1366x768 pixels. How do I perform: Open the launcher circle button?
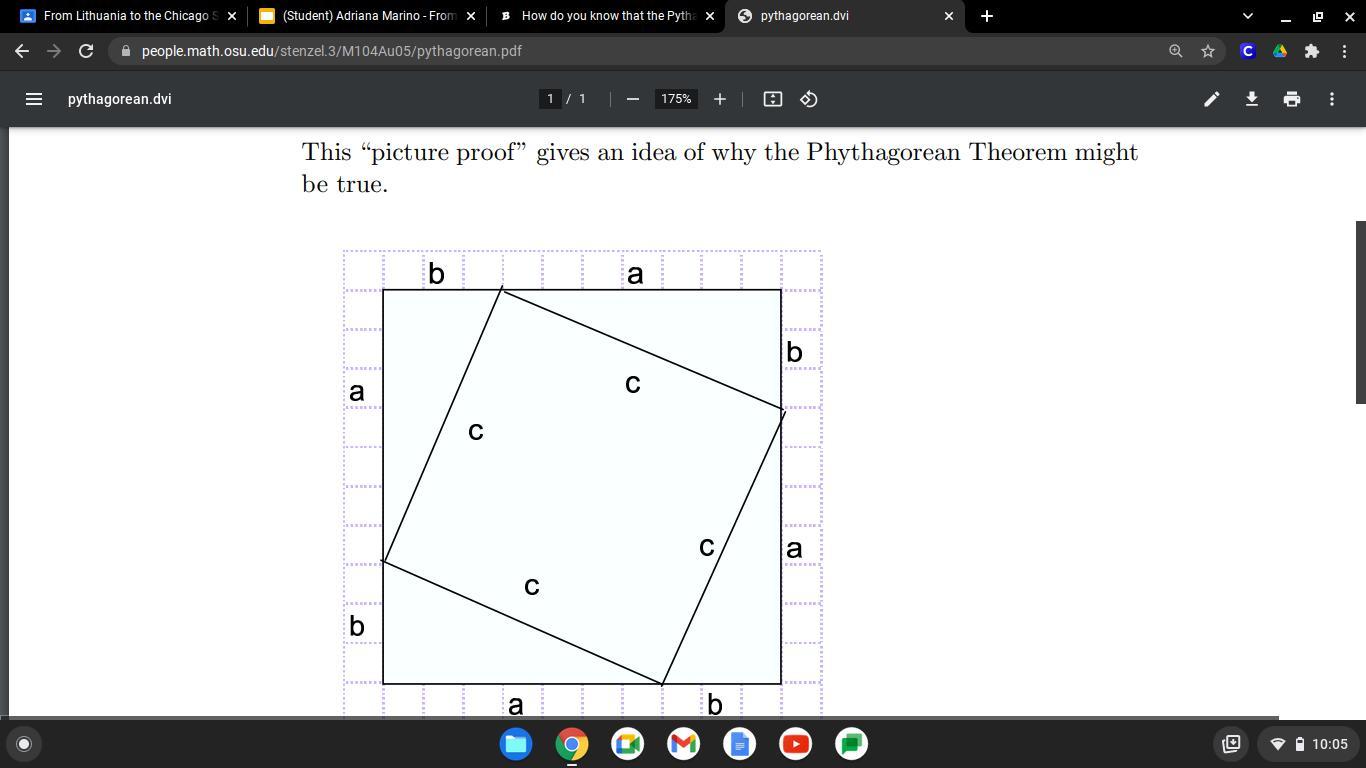24,744
